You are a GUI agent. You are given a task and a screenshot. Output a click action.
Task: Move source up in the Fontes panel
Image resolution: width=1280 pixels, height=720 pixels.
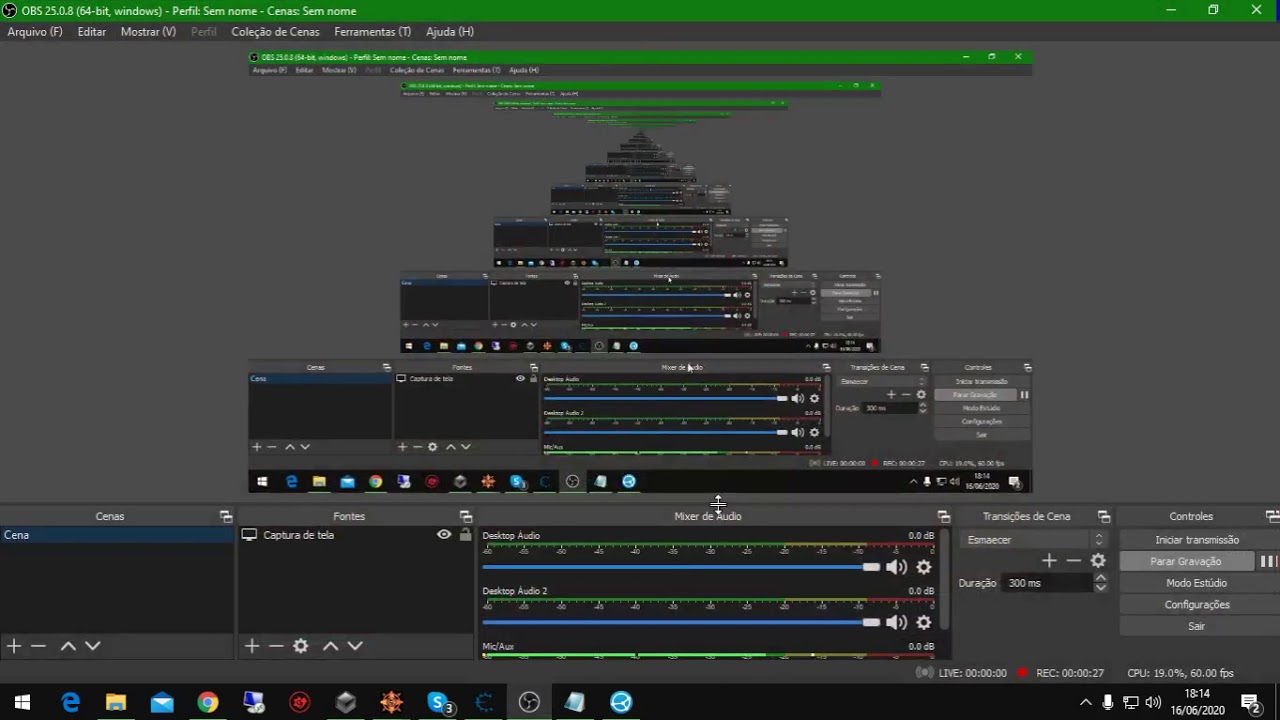[x=330, y=646]
